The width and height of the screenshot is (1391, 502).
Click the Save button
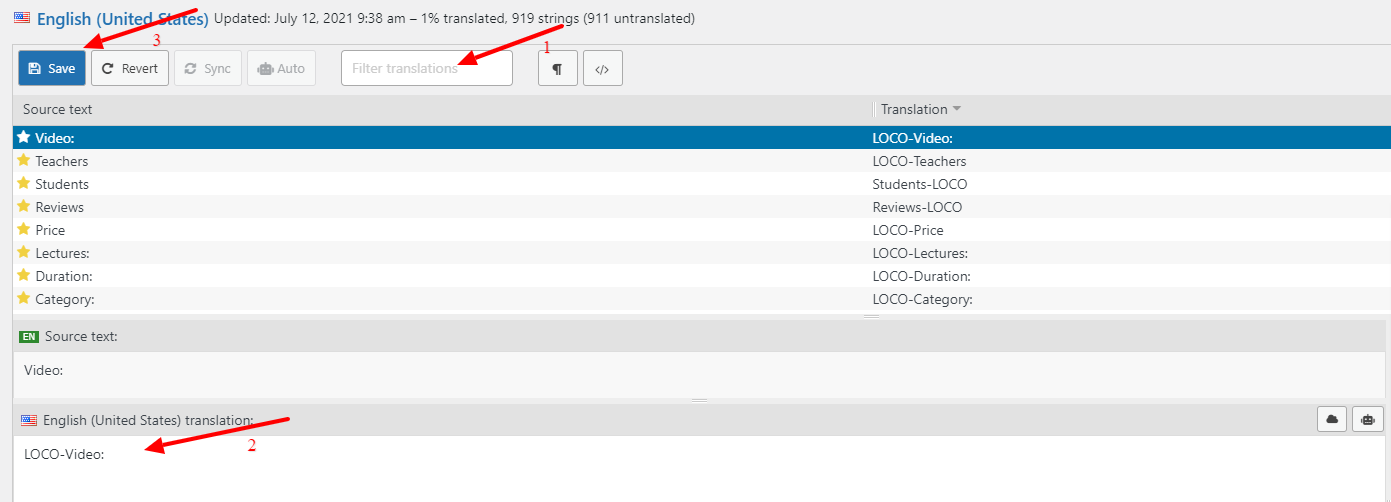(52, 69)
